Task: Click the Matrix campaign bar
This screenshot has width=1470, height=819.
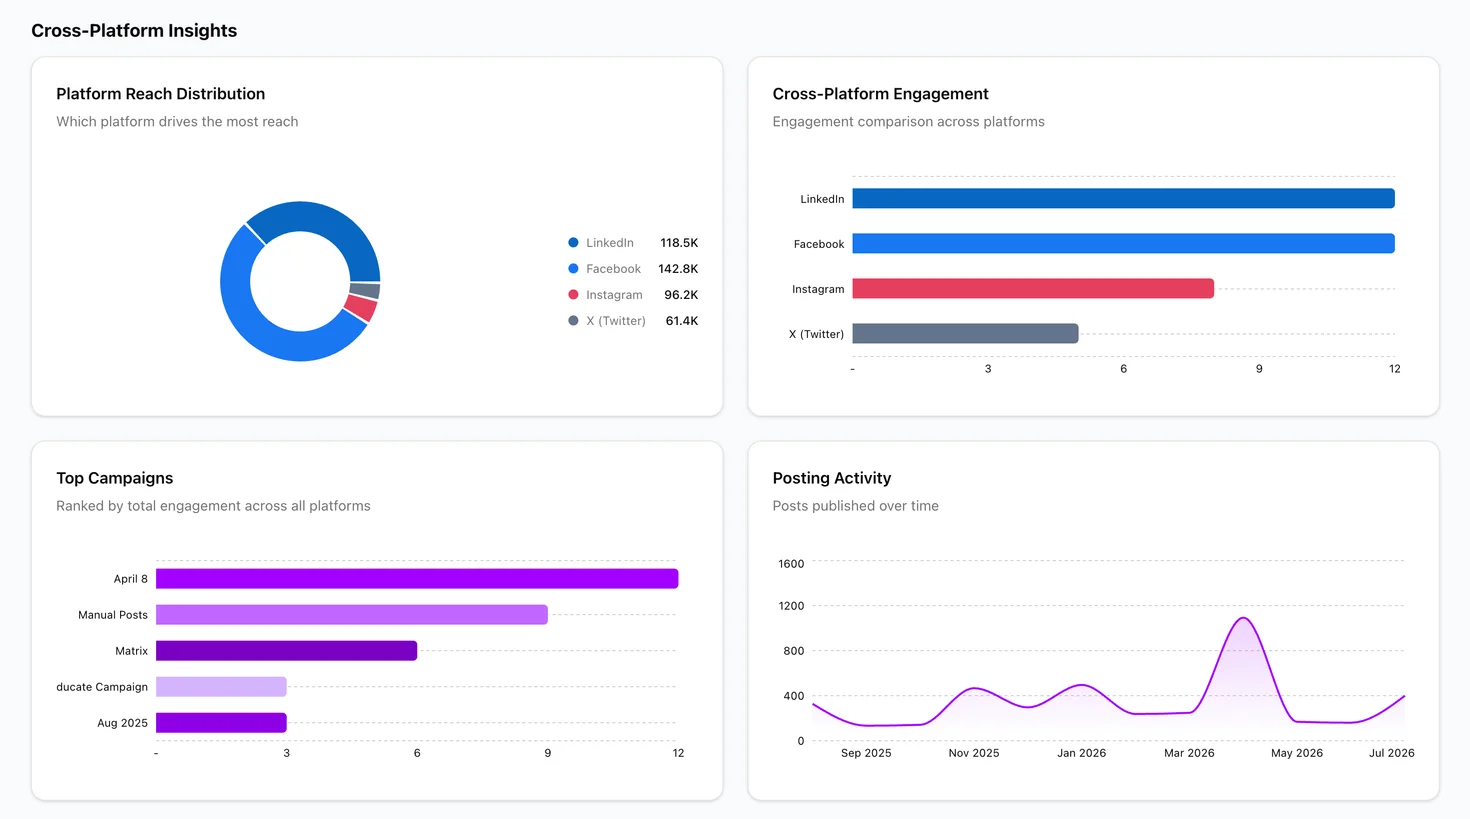Action: (x=286, y=651)
